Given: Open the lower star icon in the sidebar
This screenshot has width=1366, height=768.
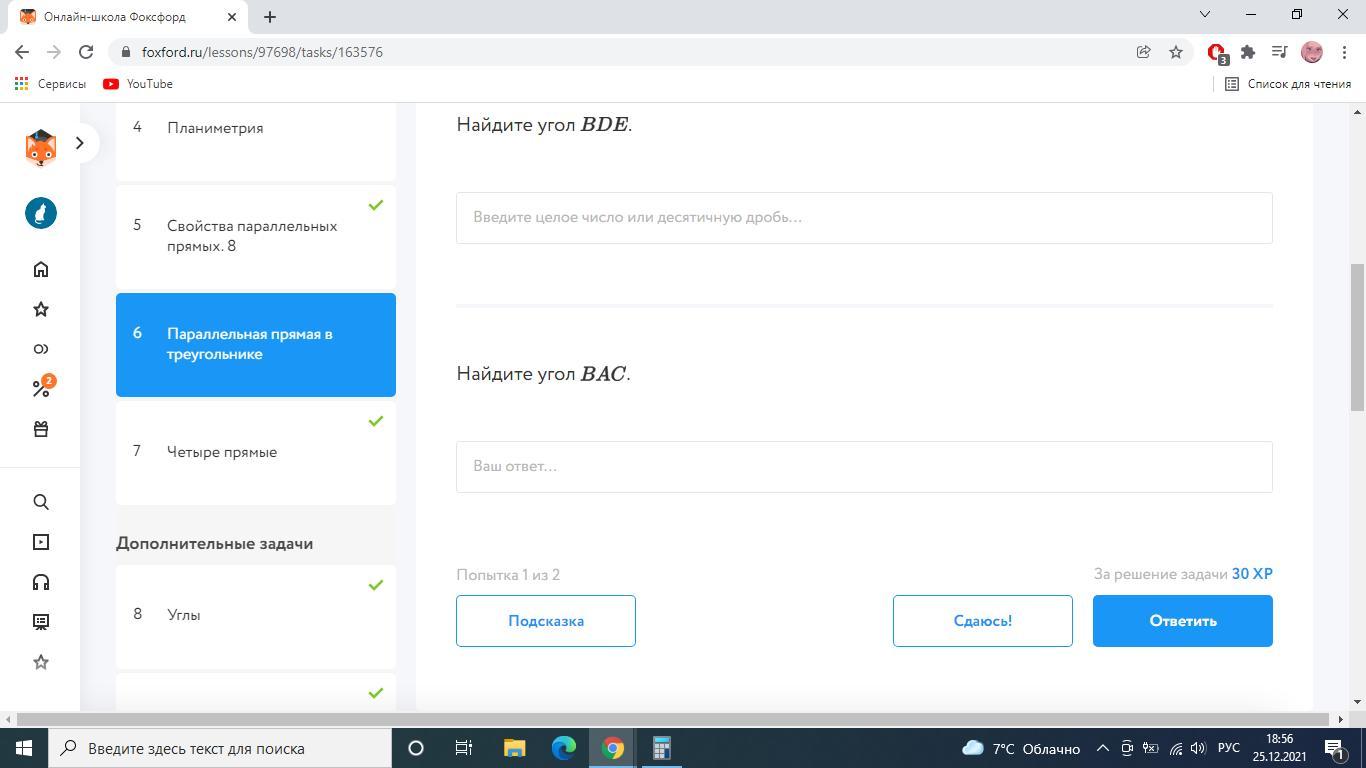Looking at the screenshot, I should [x=41, y=662].
